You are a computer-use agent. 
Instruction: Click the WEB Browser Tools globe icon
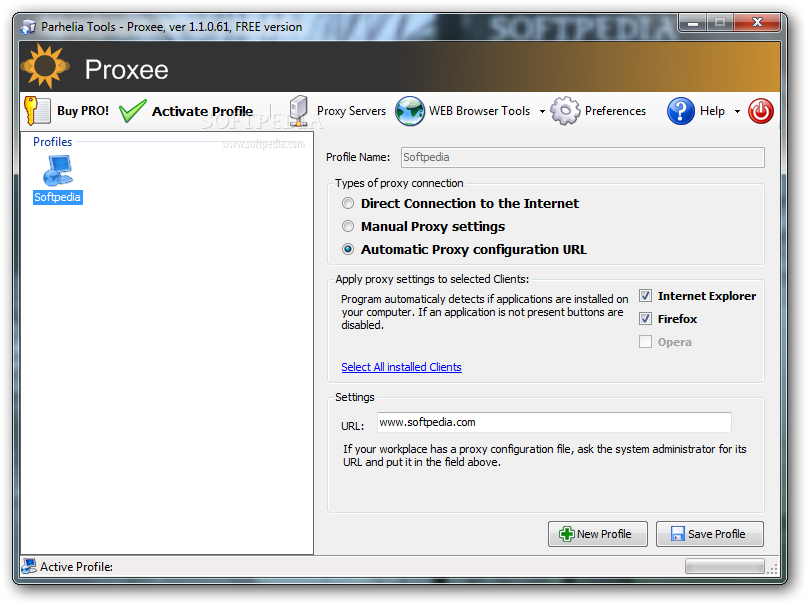click(x=410, y=111)
